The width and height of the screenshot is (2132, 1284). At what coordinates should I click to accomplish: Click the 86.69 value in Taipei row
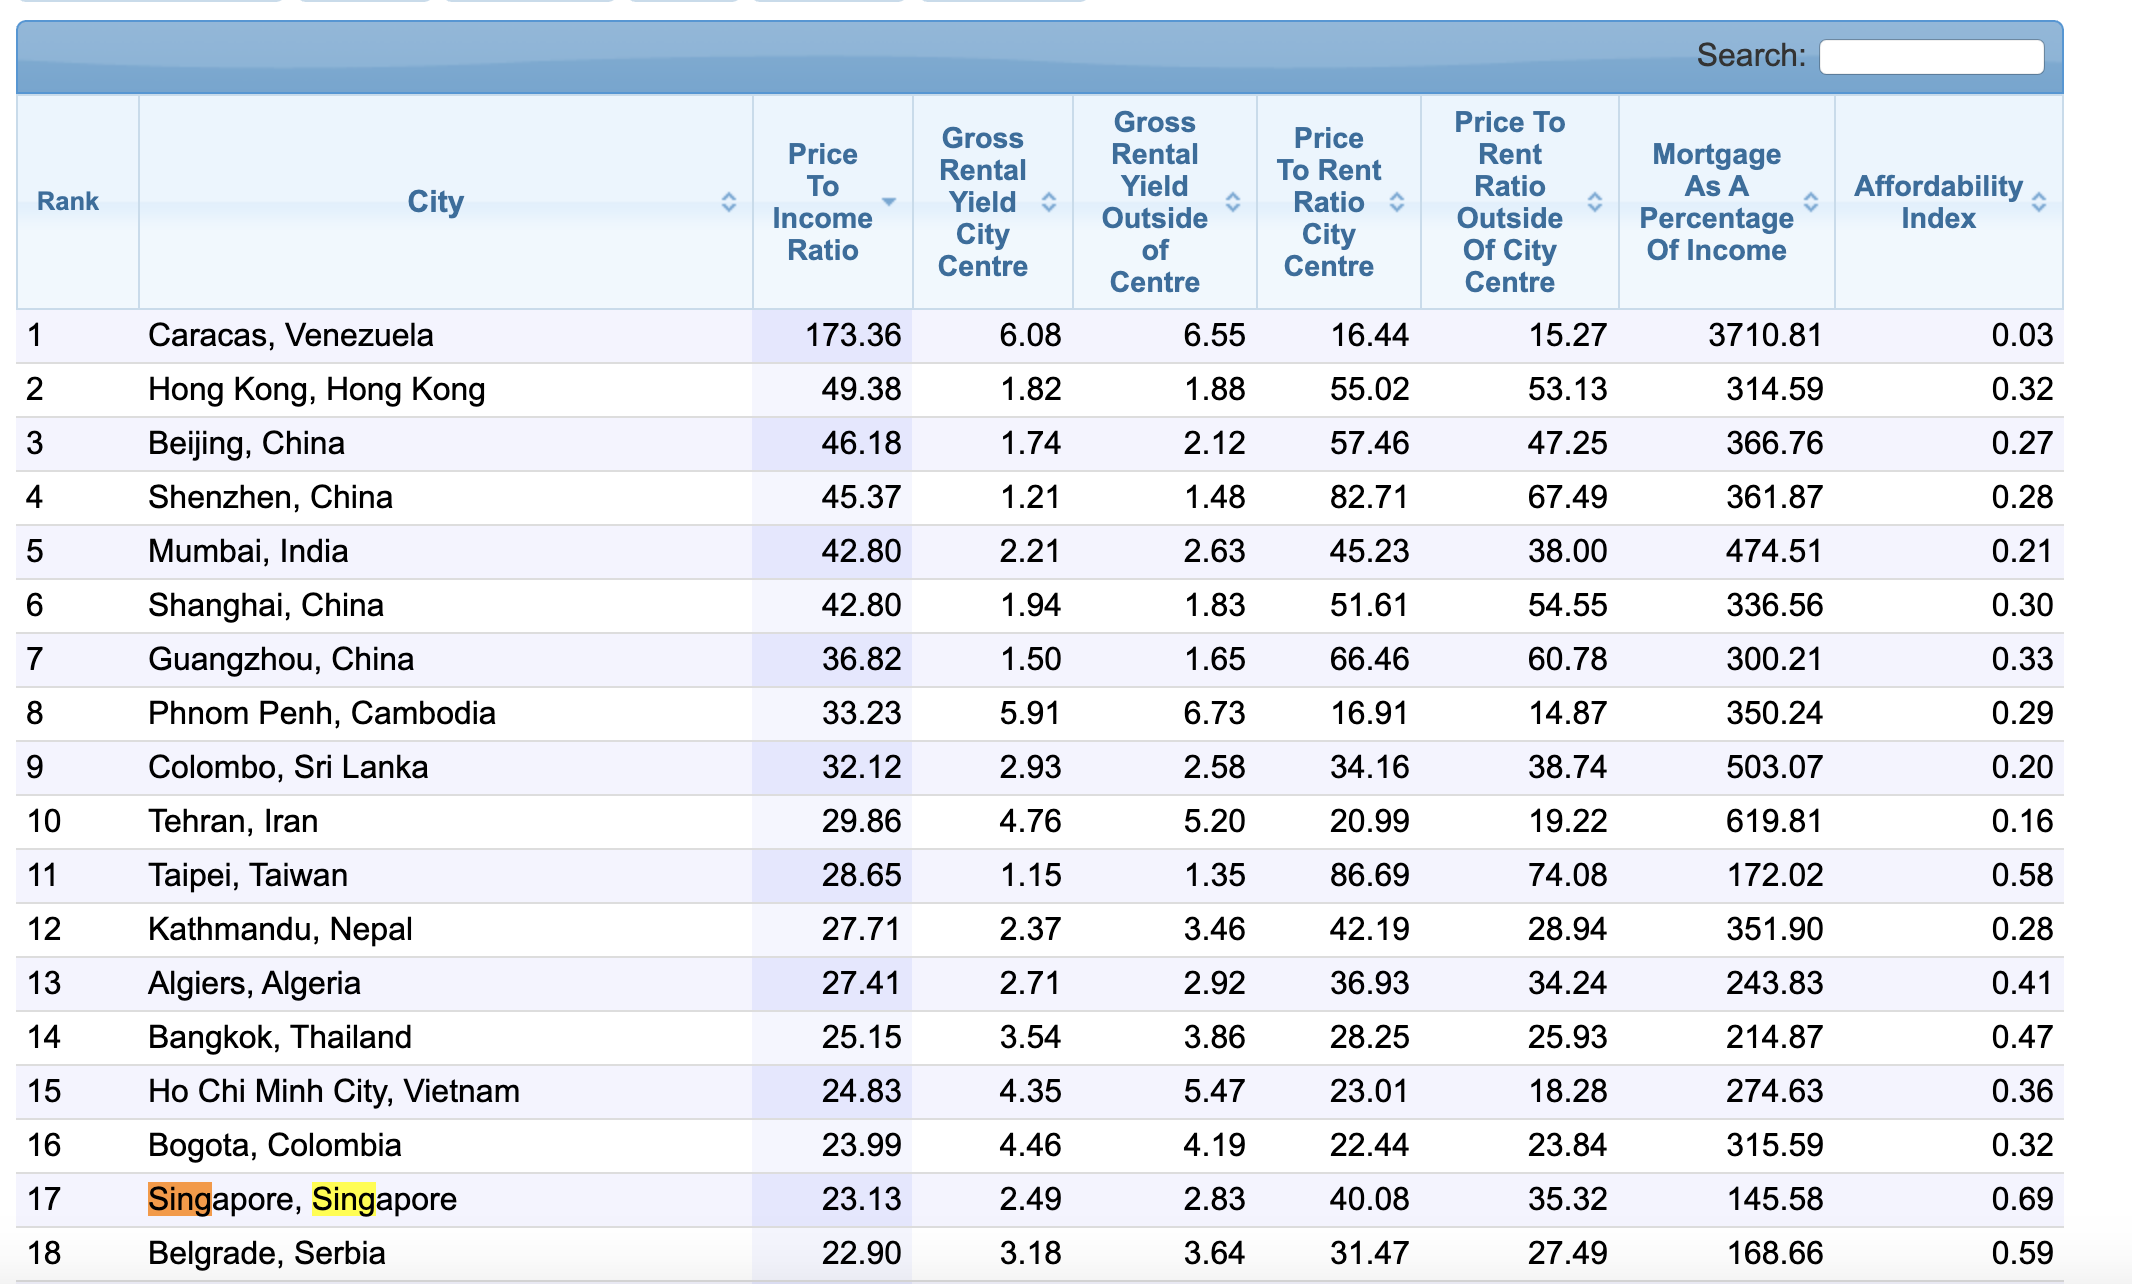coord(1369,875)
